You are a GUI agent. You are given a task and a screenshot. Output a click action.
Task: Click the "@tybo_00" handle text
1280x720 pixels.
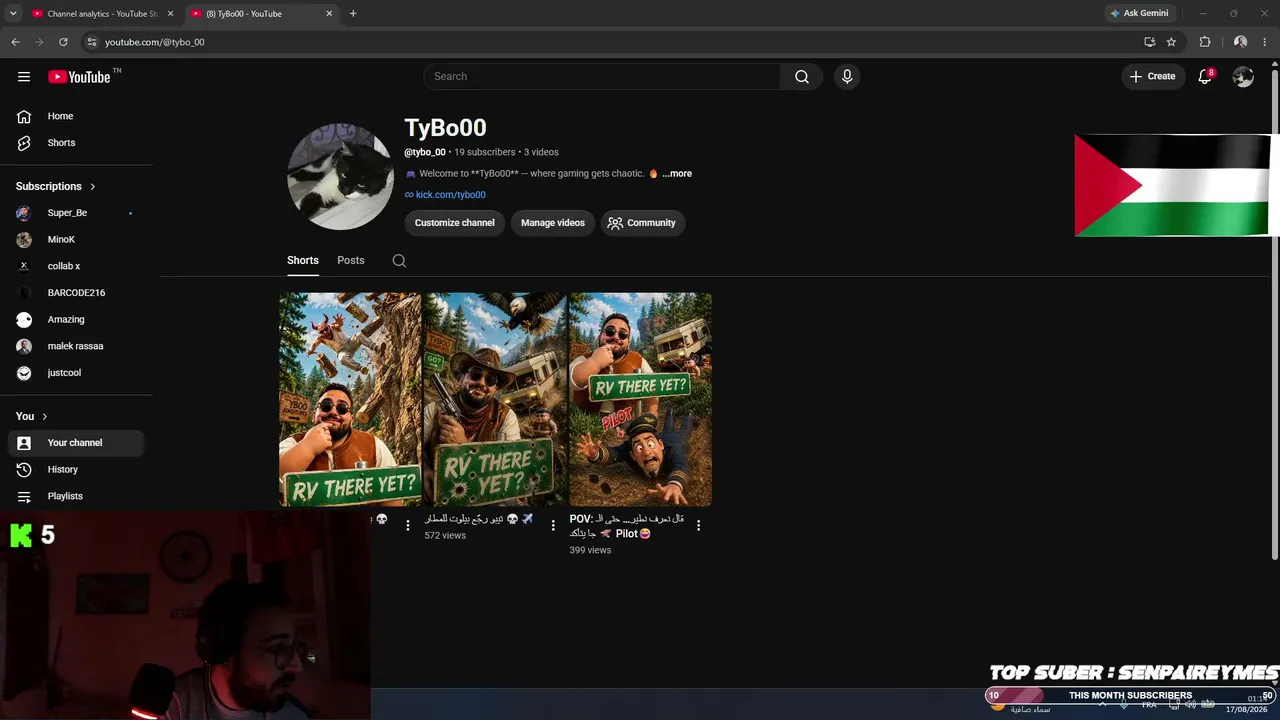click(425, 152)
